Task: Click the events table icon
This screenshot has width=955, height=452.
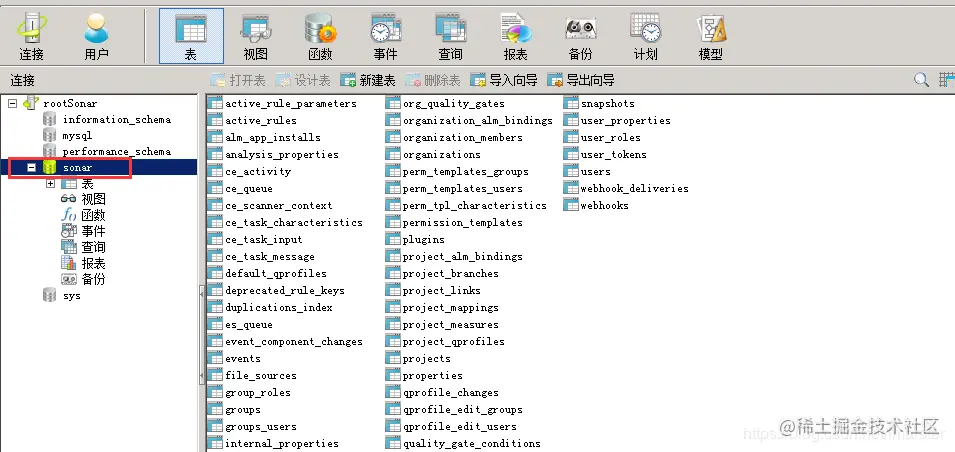Action: (216, 358)
